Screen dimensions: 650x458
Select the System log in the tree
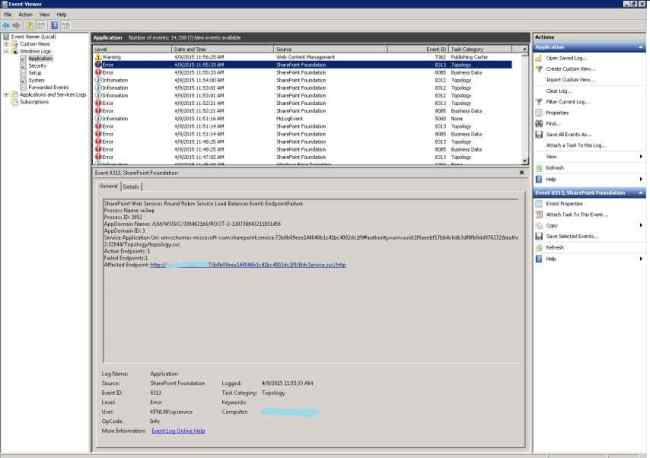[x=36, y=80]
